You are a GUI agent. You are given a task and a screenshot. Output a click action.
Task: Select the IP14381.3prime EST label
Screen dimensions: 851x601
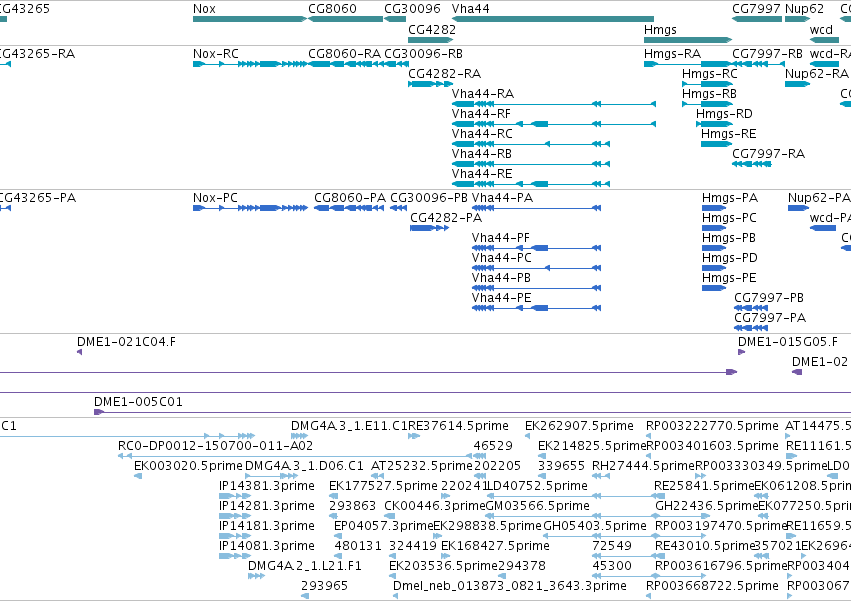[267, 486]
